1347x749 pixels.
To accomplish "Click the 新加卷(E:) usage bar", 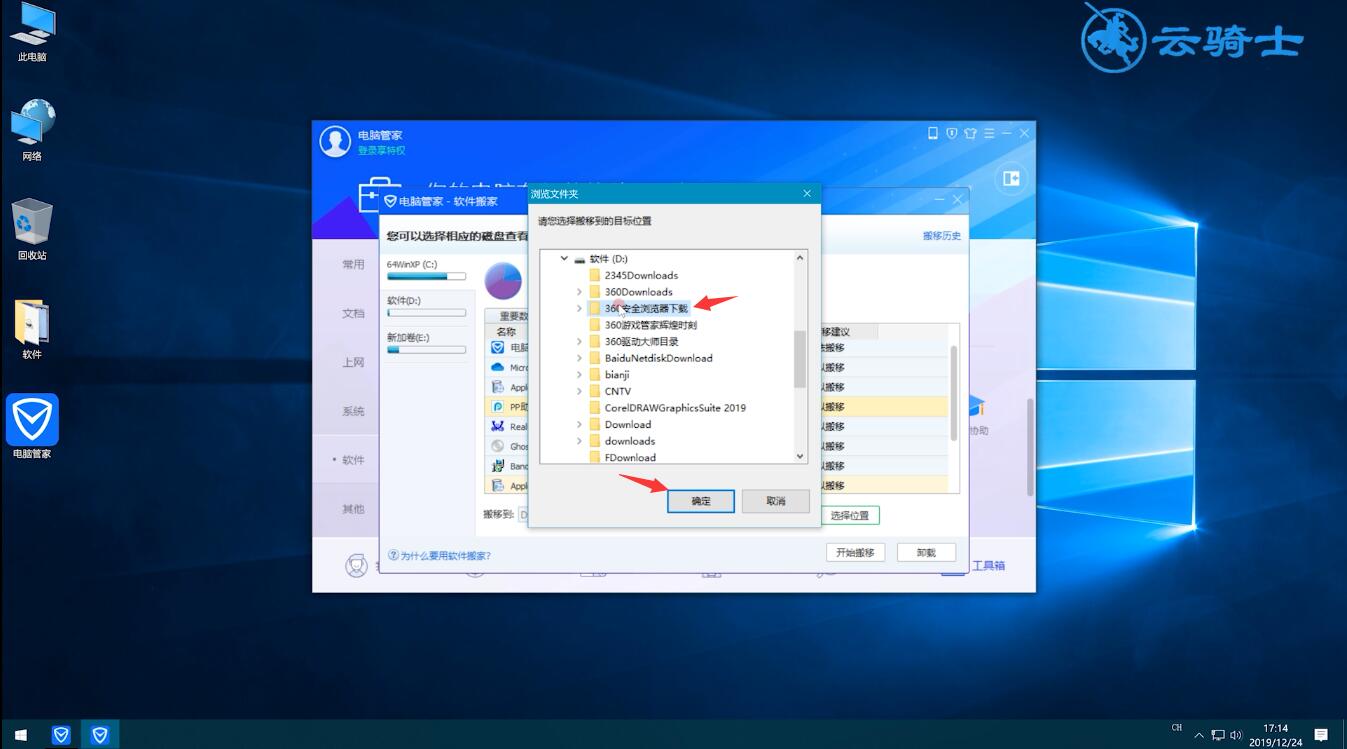I will pyautogui.click(x=427, y=350).
